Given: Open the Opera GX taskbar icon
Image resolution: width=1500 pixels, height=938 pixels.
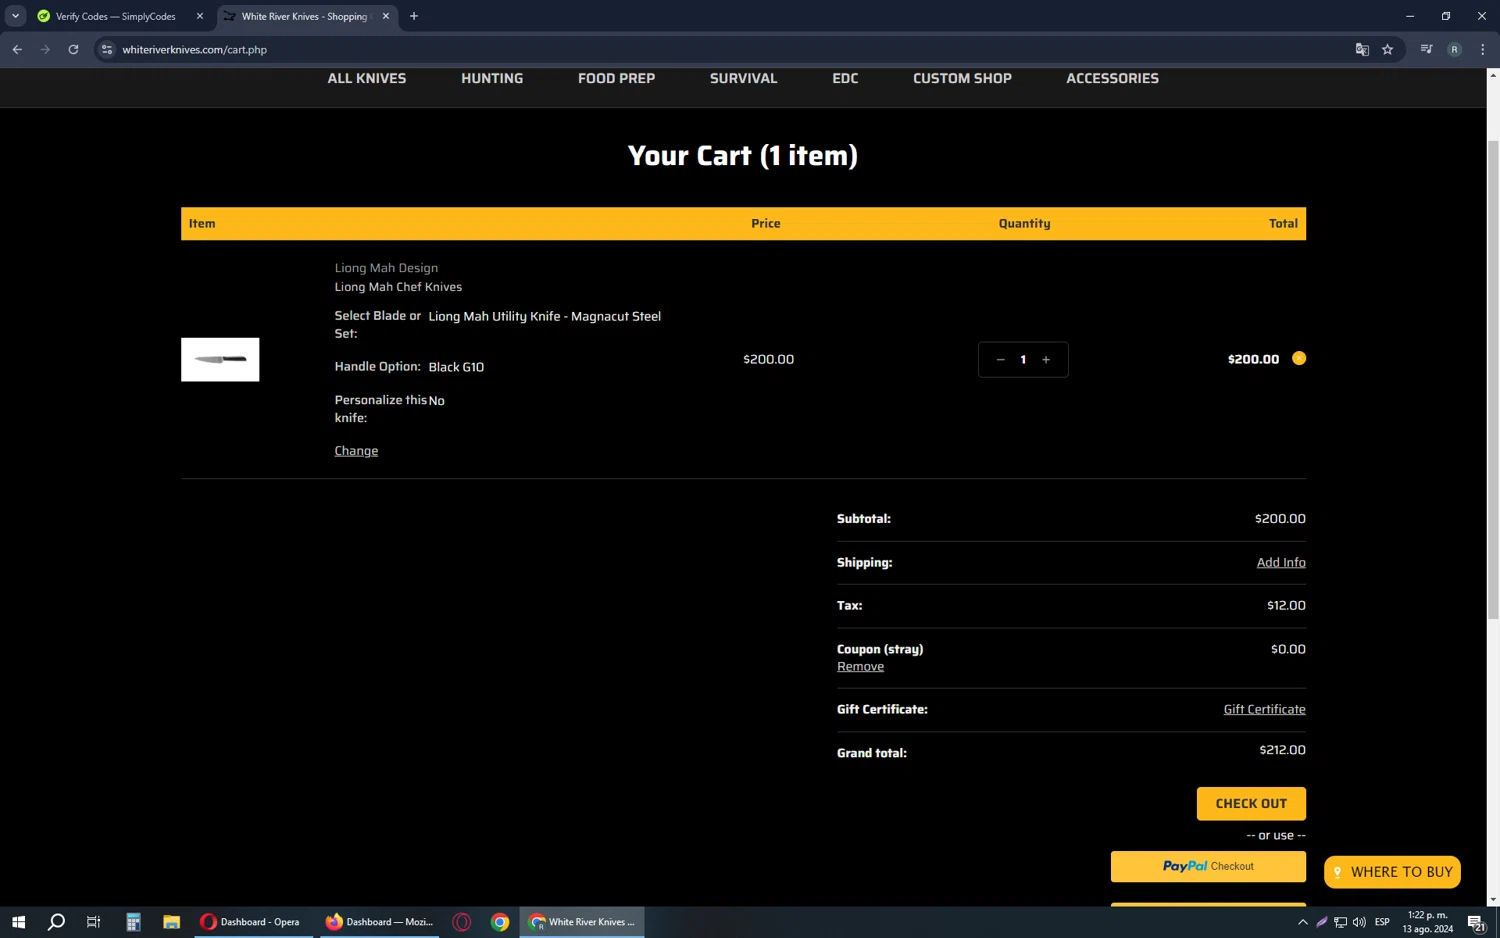Looking at the screenshot, I should pyautogui.click(x=461, y=922).
